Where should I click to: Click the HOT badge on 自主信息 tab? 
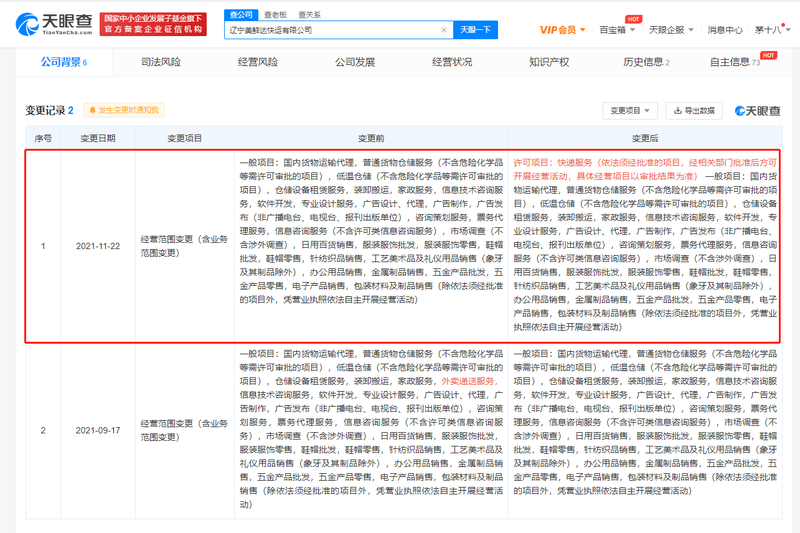[x=768, y=55]
